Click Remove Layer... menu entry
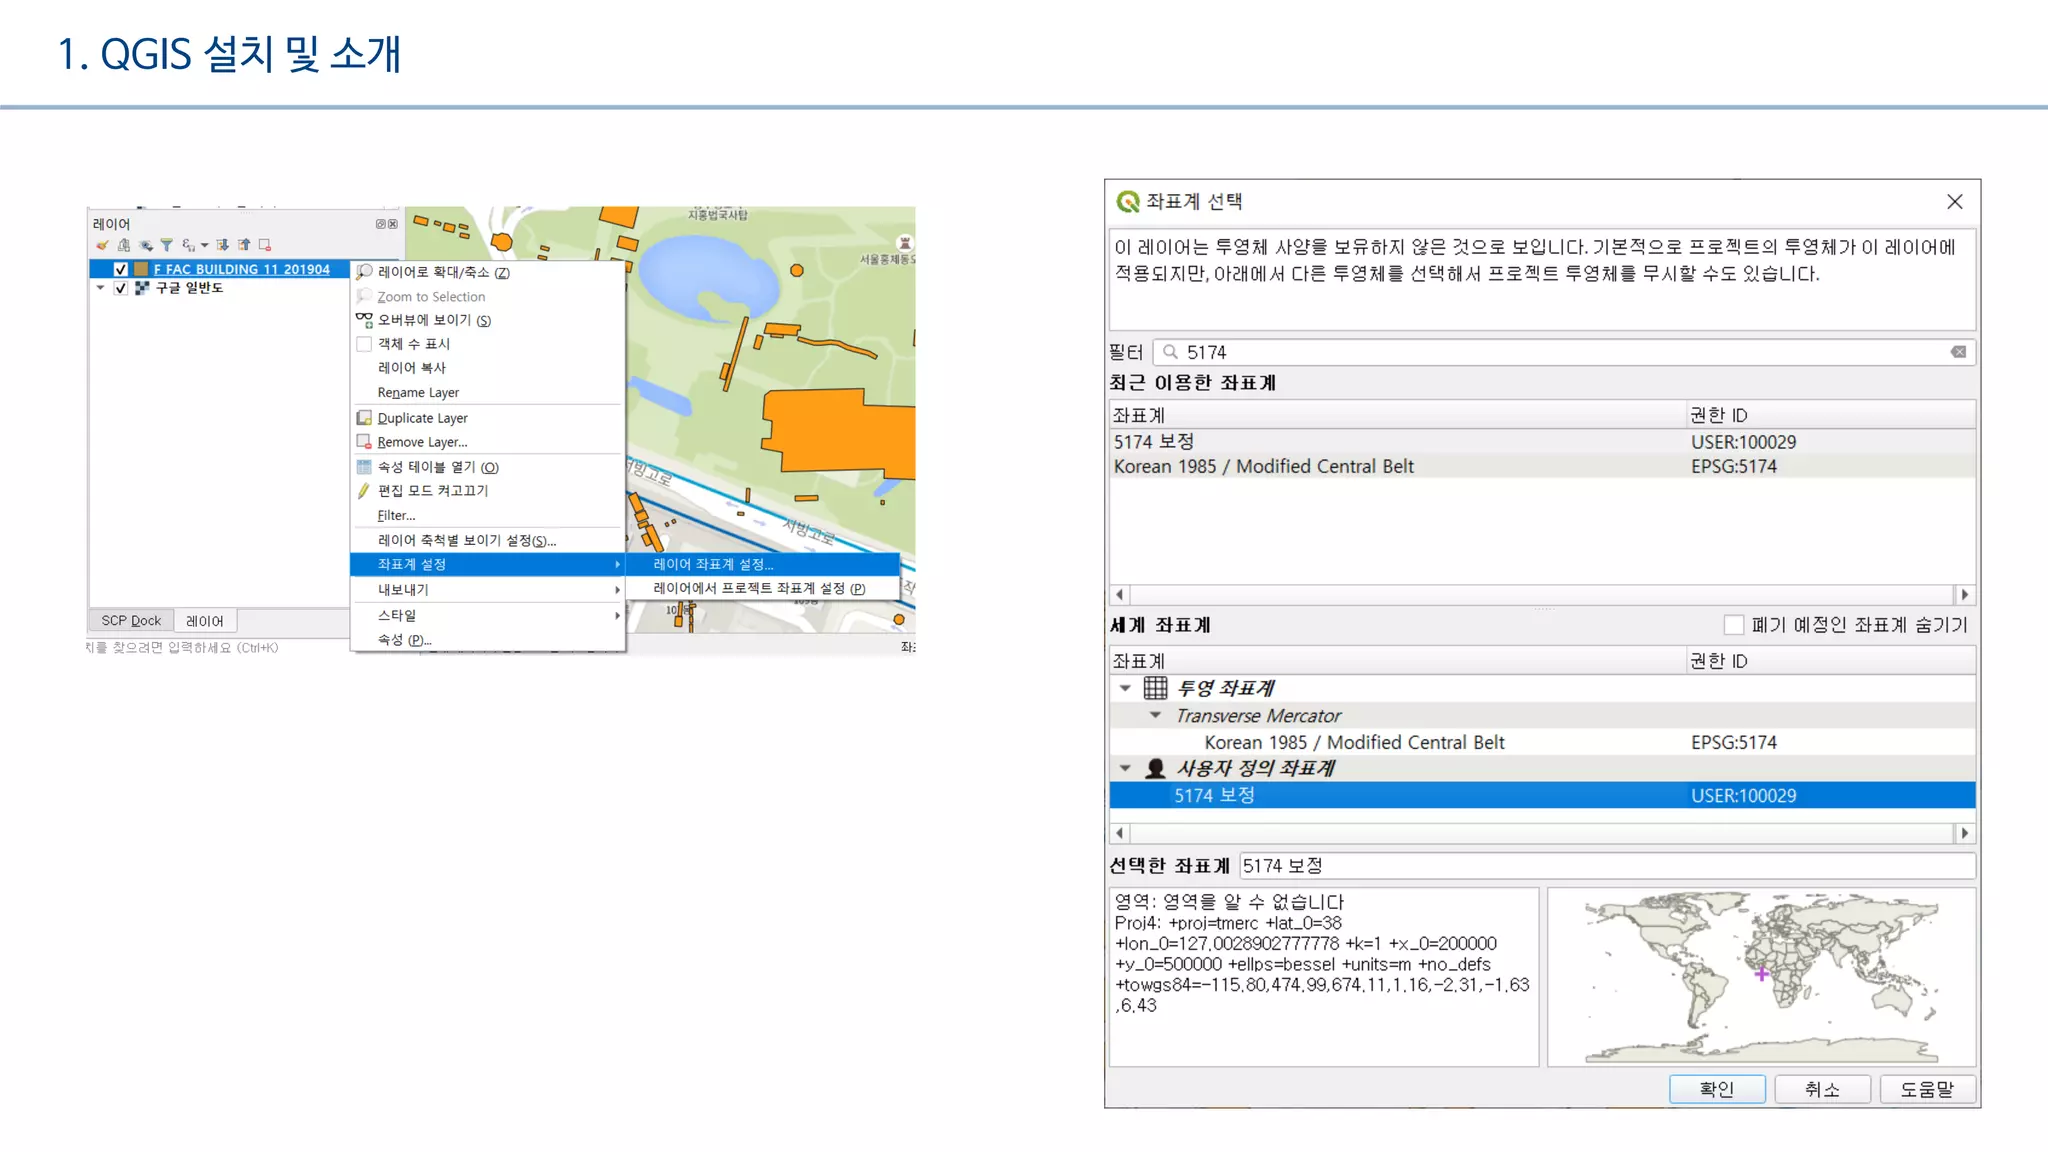2048x1152 pixels. pyautogui.click(x=488, y=442)
